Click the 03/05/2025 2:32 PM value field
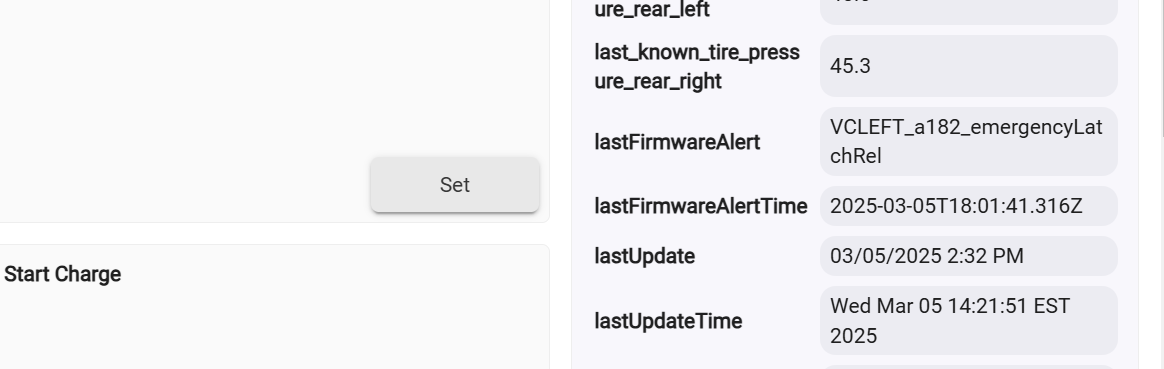Viewport: 1164px width, 369px height. 968,256
